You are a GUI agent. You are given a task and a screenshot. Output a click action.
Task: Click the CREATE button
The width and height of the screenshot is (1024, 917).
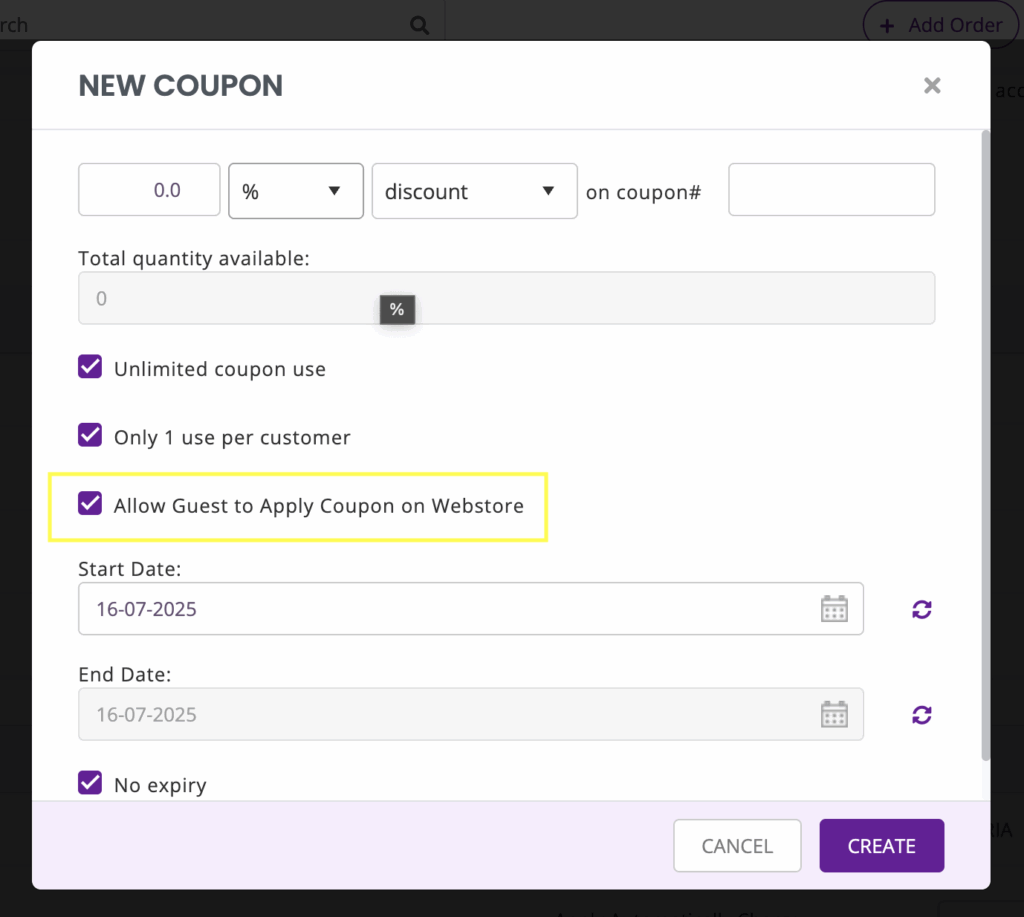(x=882, y=845)
